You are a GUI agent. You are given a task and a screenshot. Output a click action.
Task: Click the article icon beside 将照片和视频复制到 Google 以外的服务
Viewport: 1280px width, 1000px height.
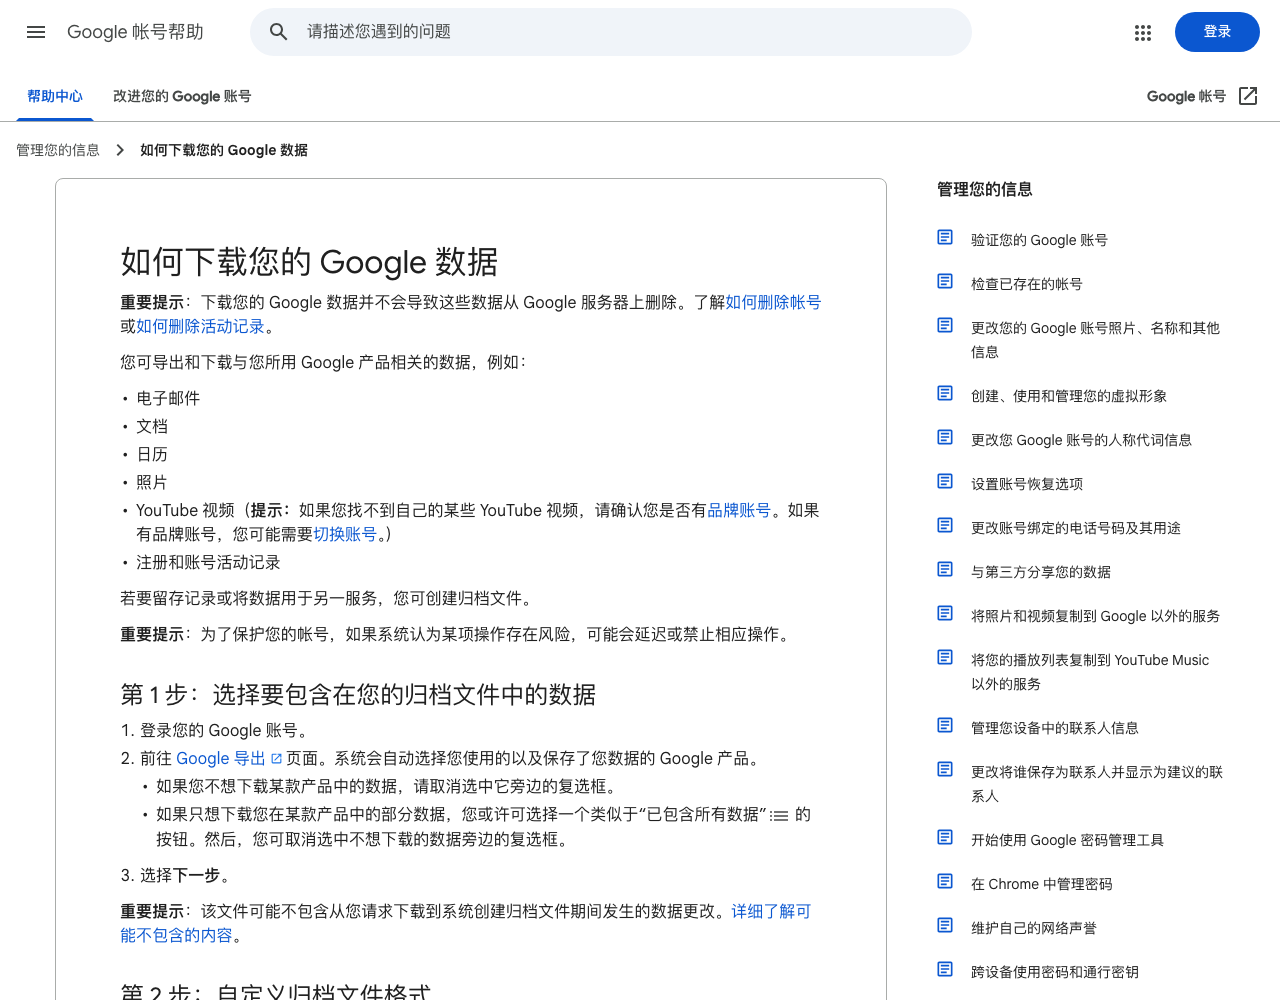(x=945, y=613)
